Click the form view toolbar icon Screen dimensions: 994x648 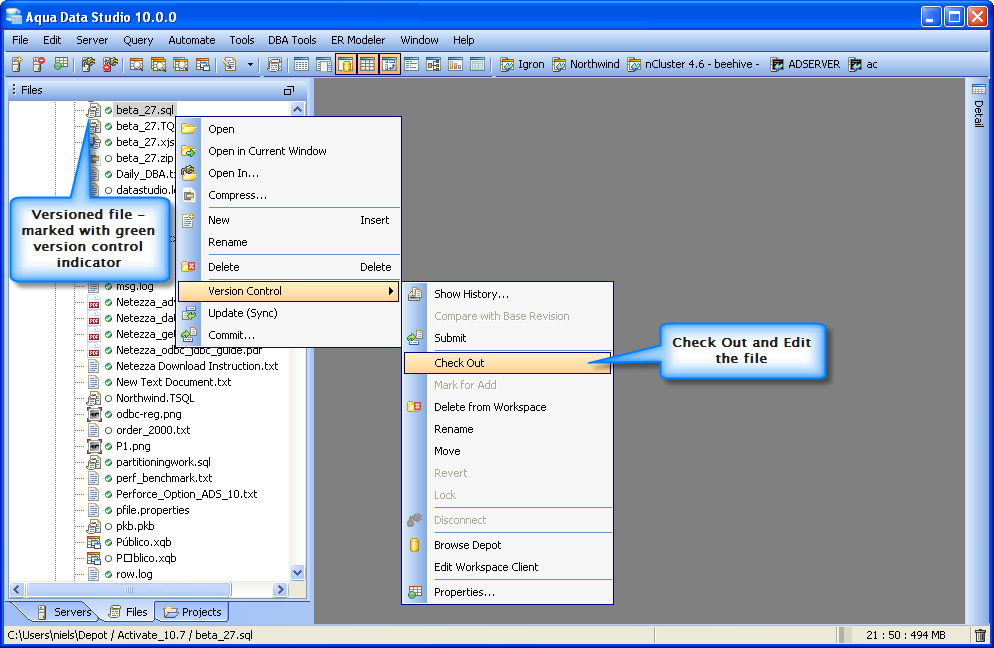[x=411, y=64]
